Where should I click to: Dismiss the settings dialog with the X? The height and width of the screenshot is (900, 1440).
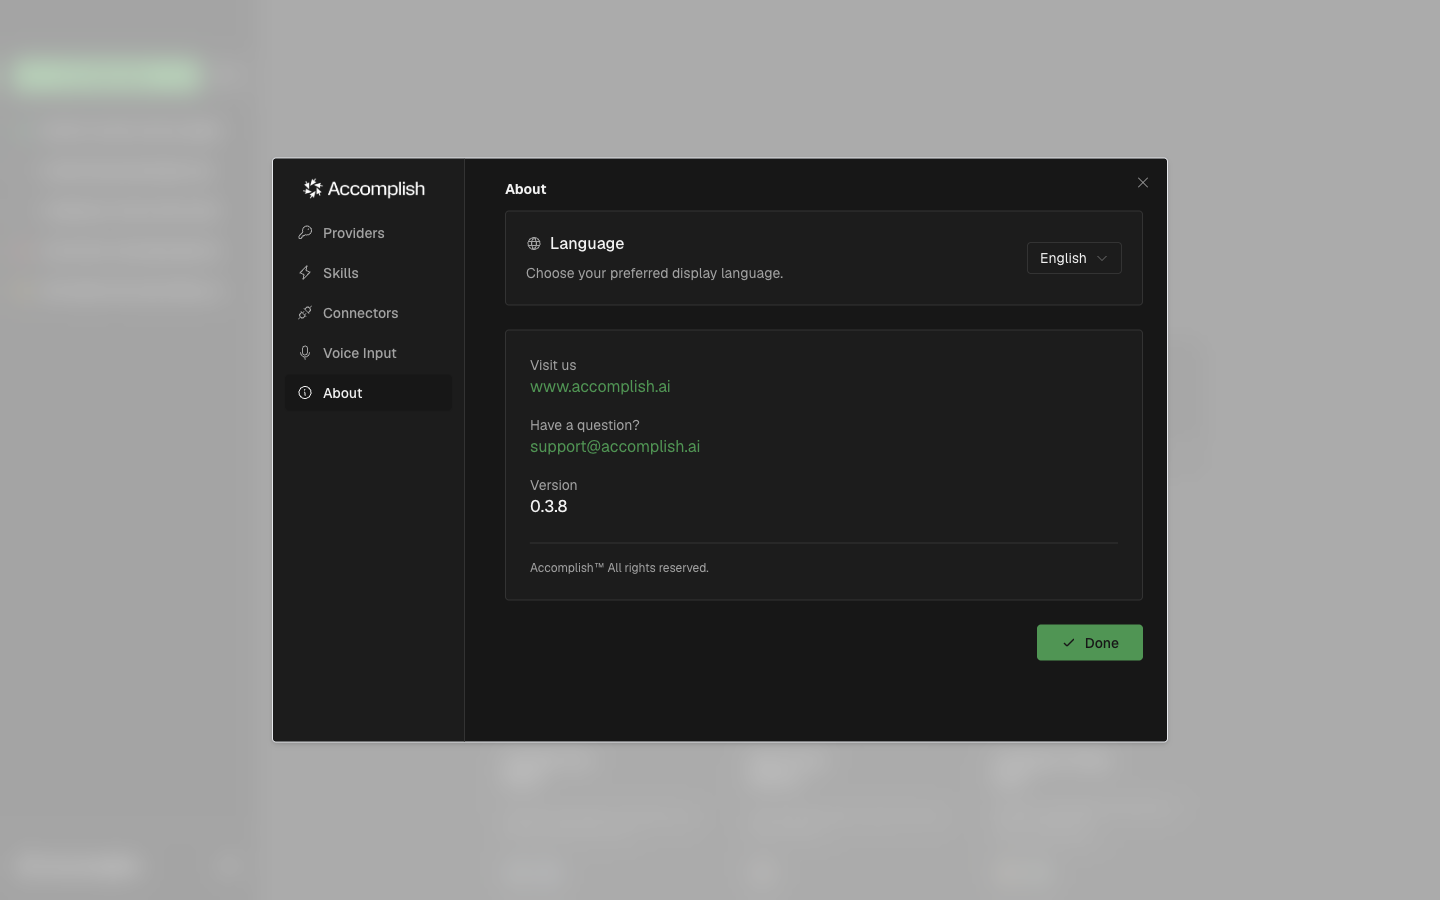tap(1143, 183)
